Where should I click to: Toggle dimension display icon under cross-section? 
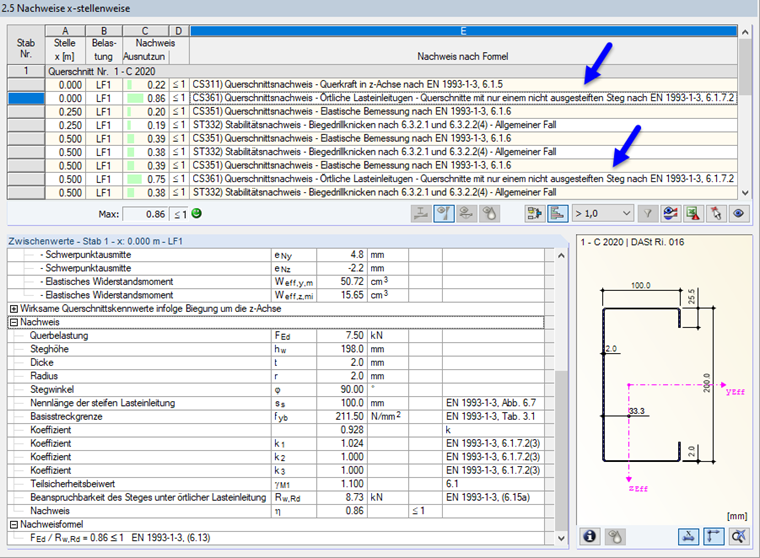point(688,536)
